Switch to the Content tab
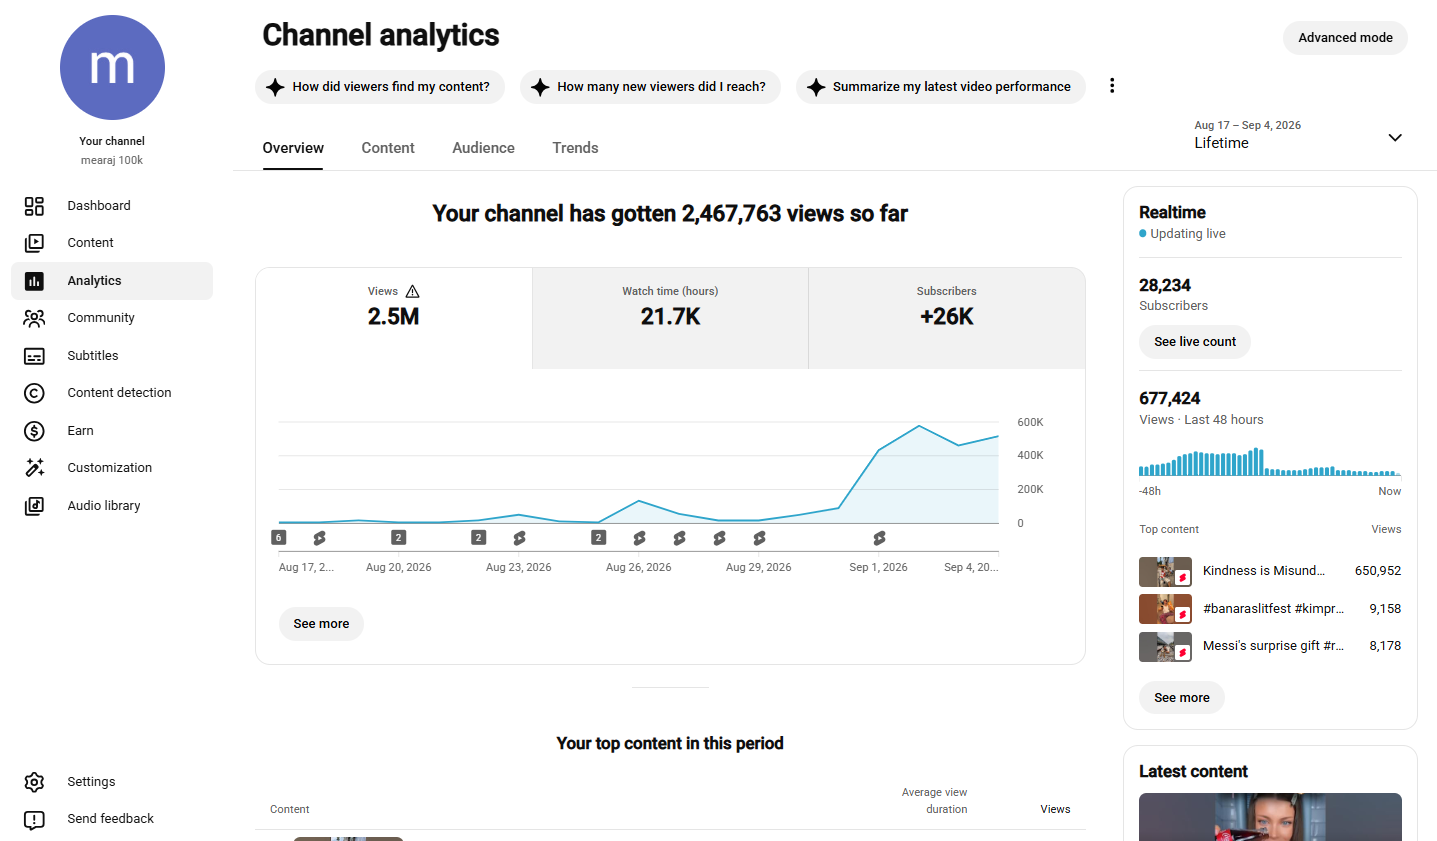Image resolution: width=1437 pixels, height=841 pixels. click(x=388, y=148)
